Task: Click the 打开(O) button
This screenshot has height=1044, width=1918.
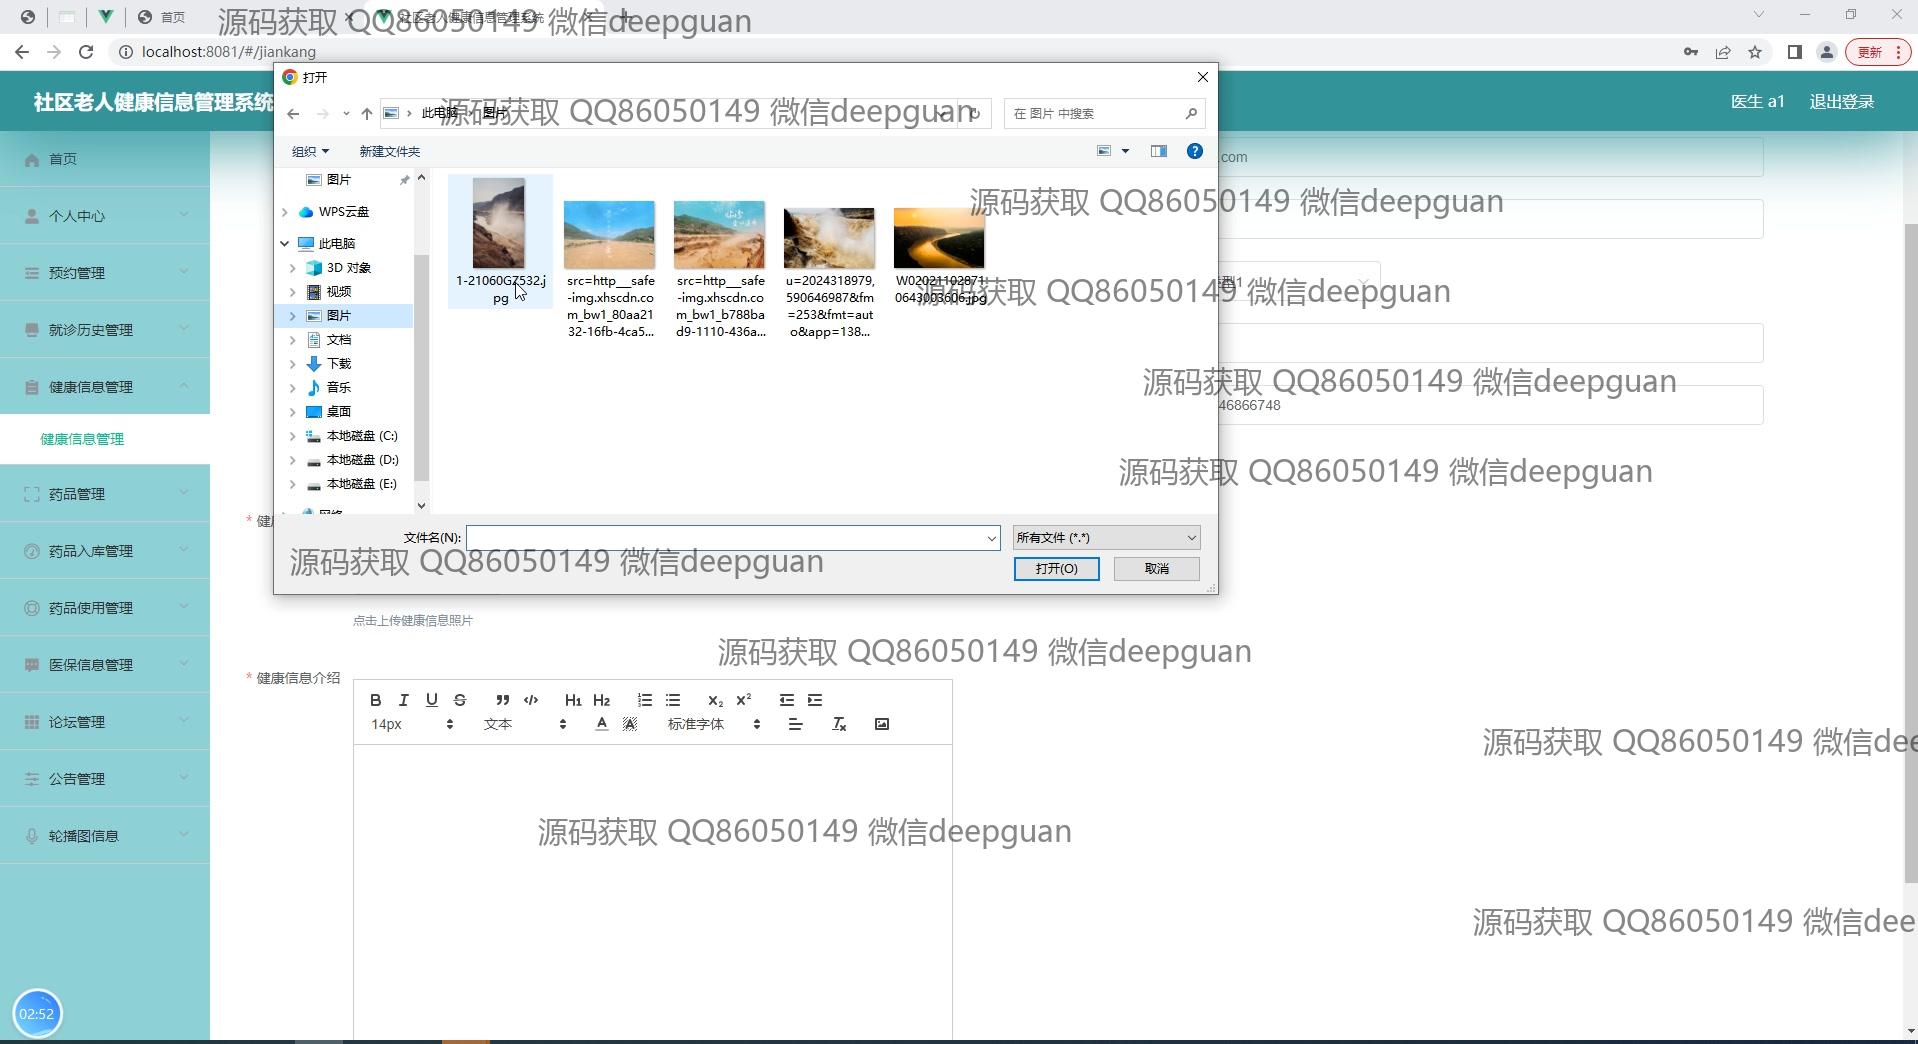Action: (1056, 569)
